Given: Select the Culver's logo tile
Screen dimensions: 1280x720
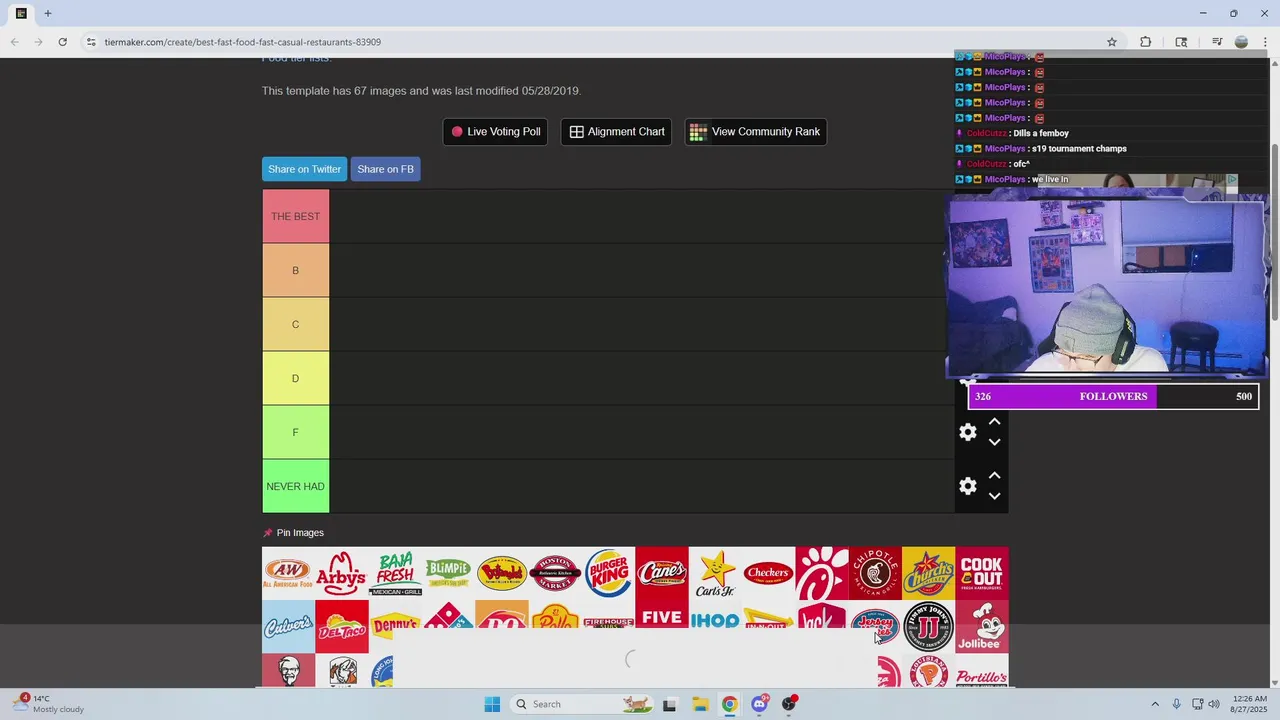Looking at the screenshot, I should [x=288, y=626].
